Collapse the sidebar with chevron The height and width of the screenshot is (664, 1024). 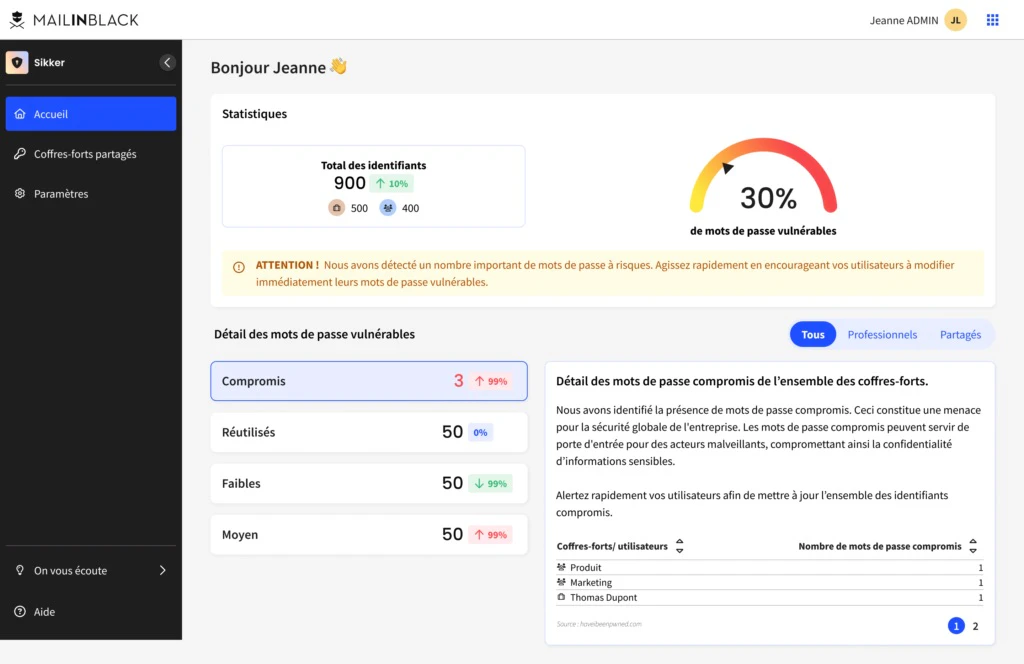coord(167,63)
